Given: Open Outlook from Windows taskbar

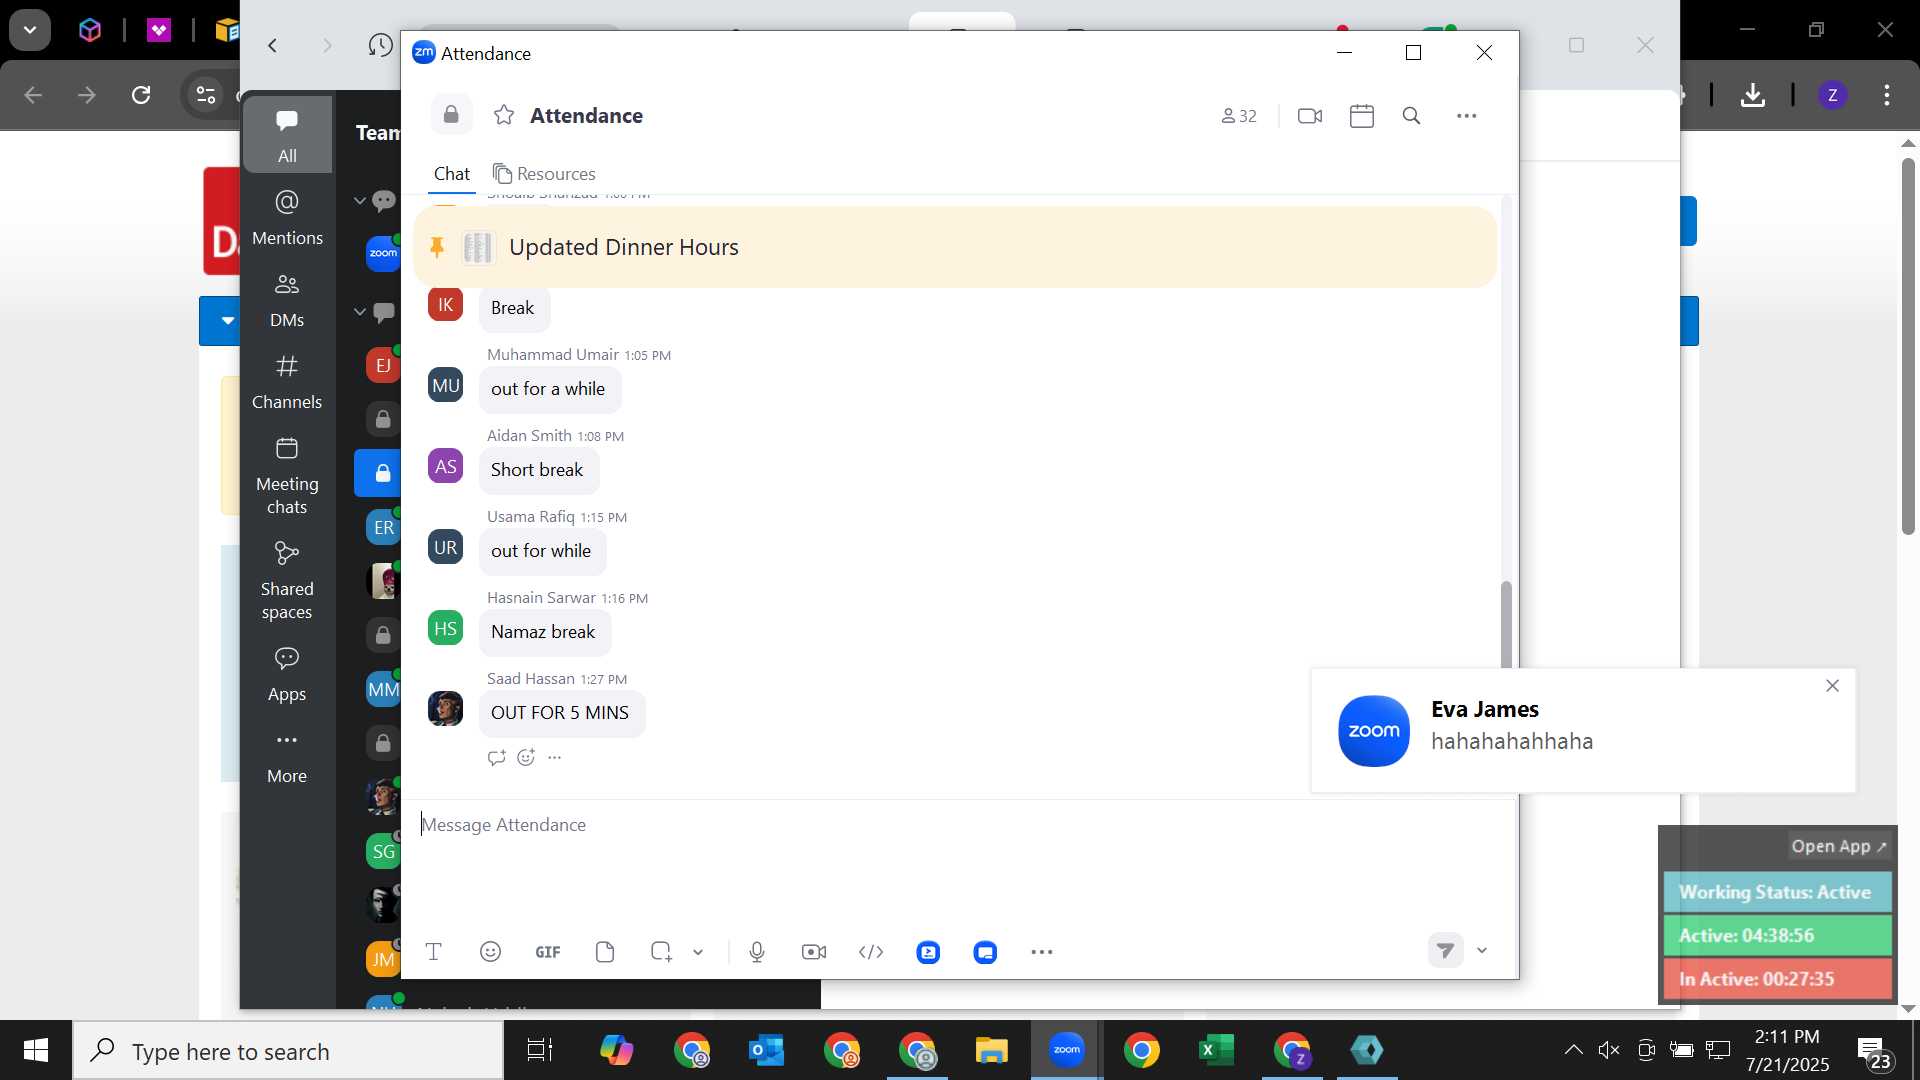Looking at the screenshot, I should pos(766,1050).
